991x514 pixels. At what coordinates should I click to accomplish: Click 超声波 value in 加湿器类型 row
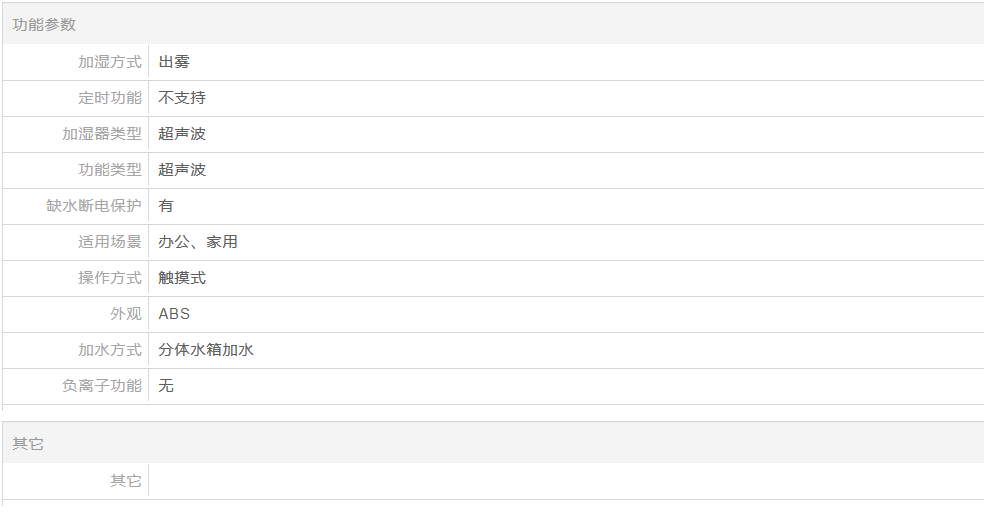pos(182,134)
